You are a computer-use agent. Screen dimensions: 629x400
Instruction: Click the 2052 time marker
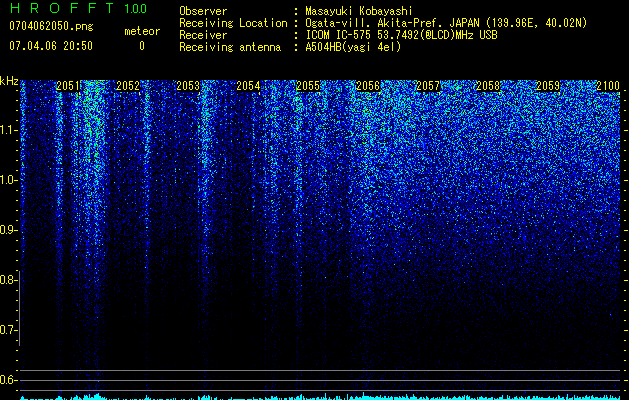tap(128, 86)
